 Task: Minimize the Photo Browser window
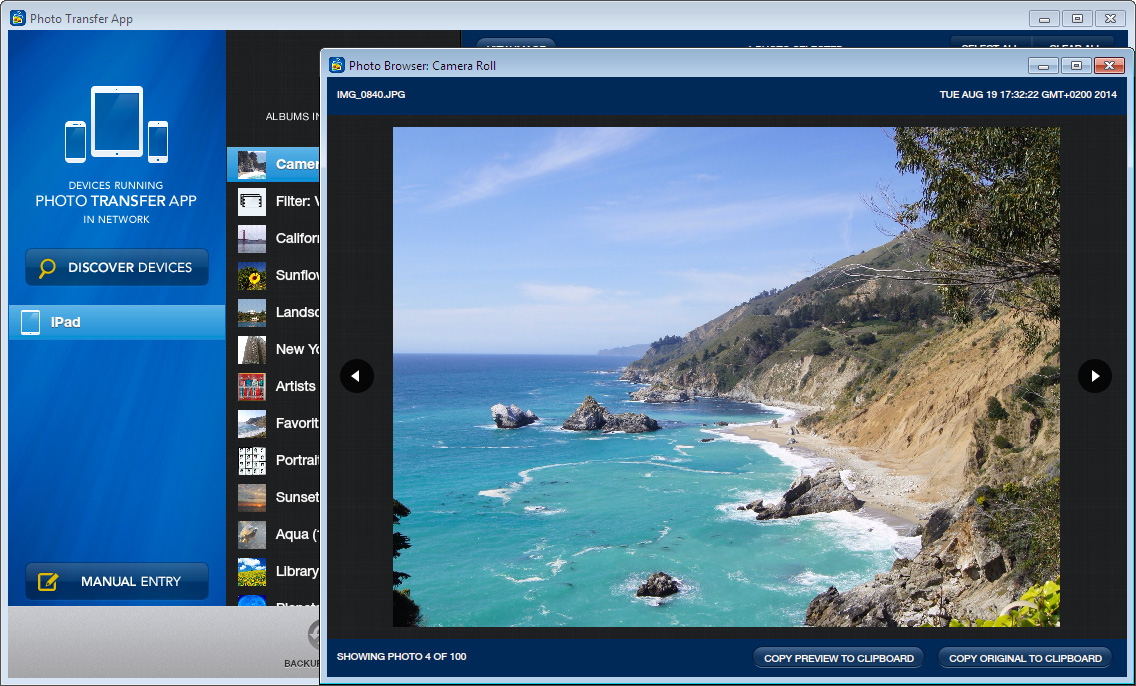pos(1043,66)
